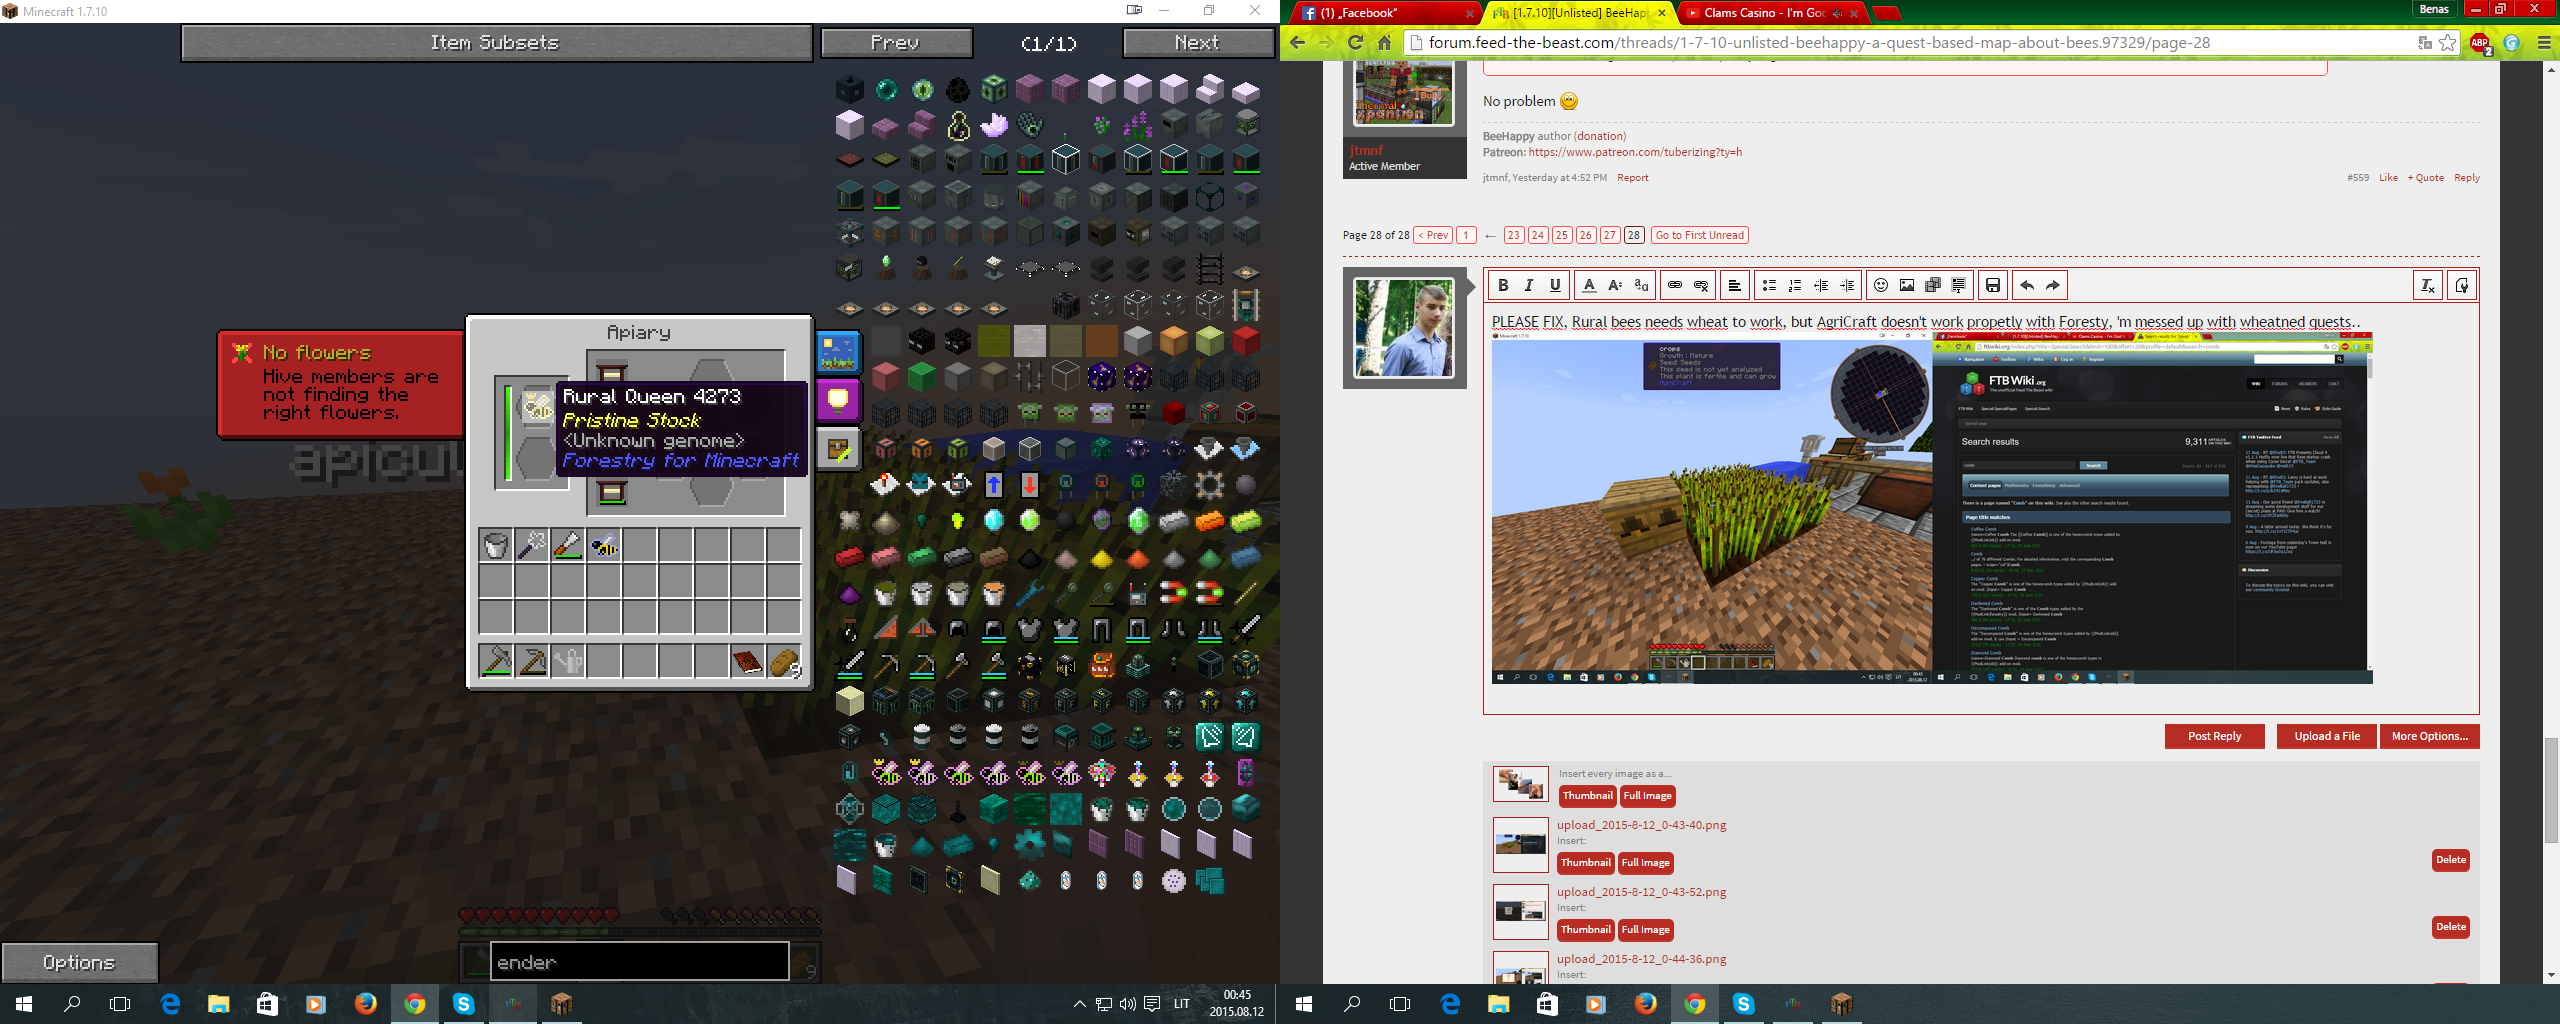Open the font size dropdown
The image size is (2560, 1024).
point(1615,285)
